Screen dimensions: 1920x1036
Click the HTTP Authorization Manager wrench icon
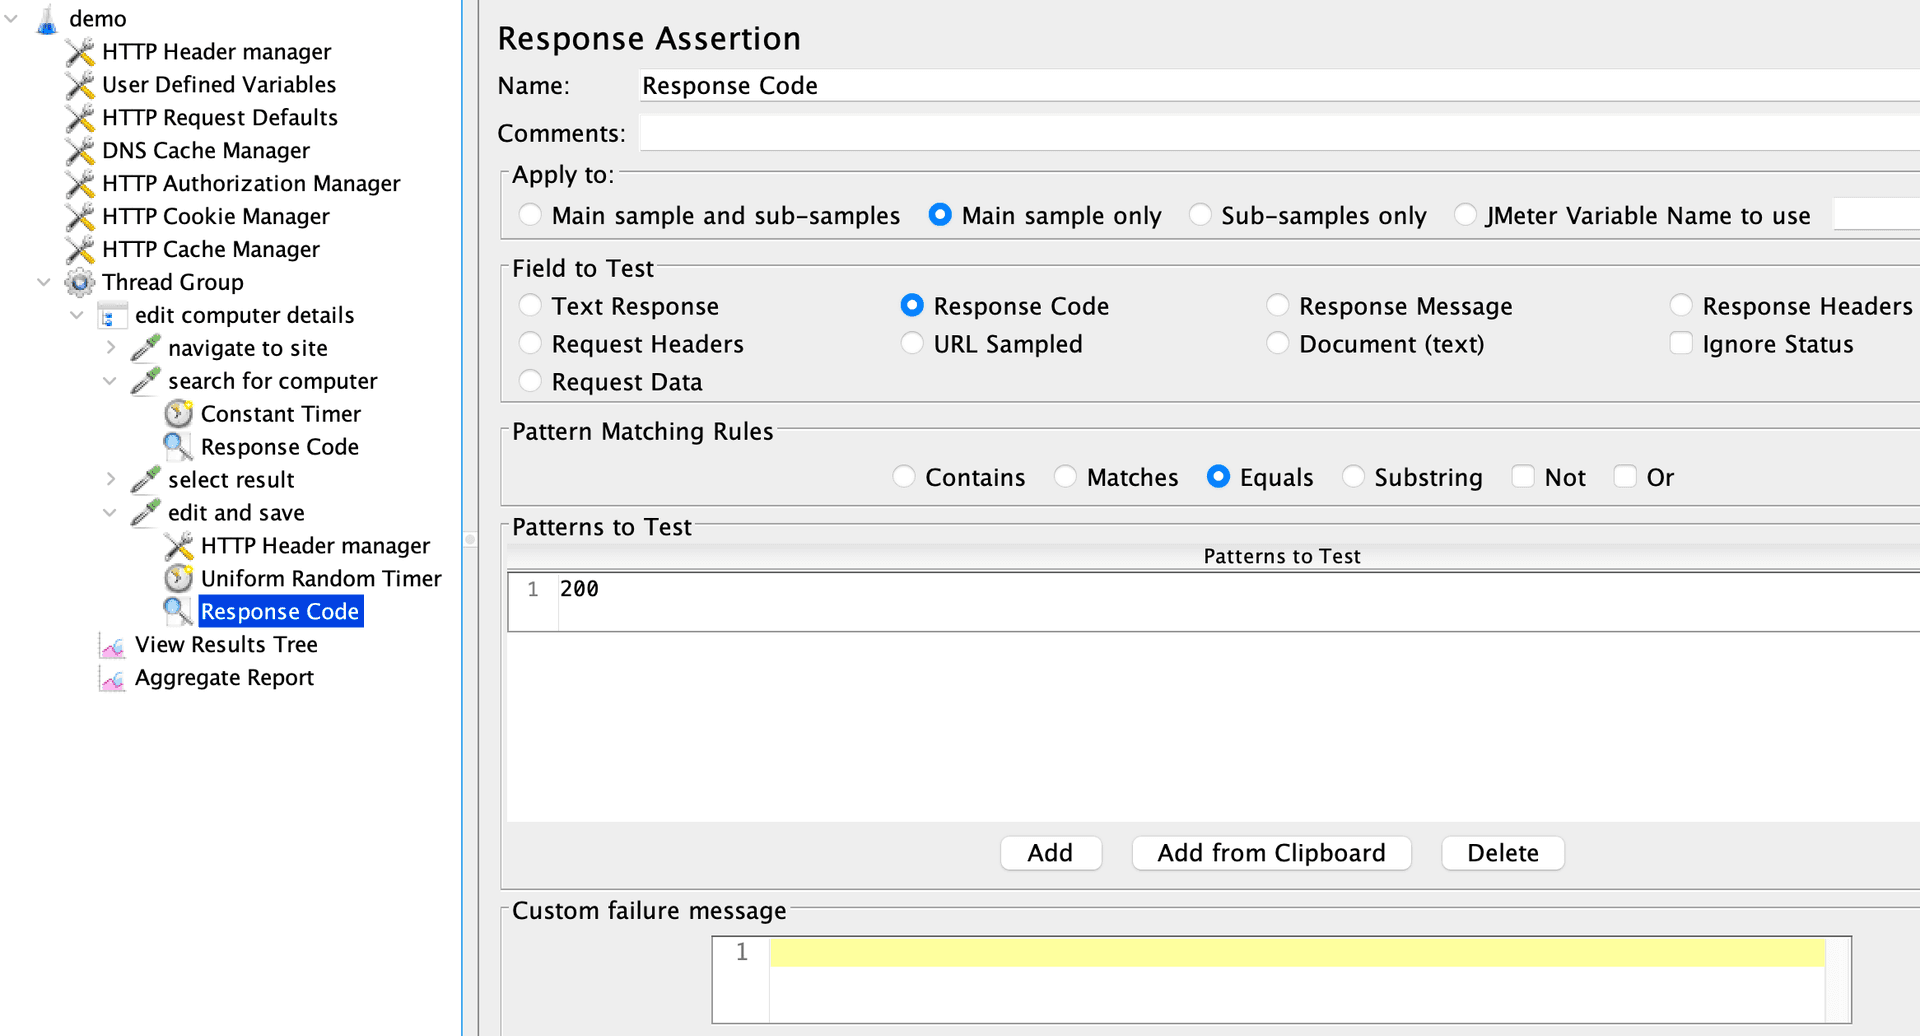pos(80,184)
